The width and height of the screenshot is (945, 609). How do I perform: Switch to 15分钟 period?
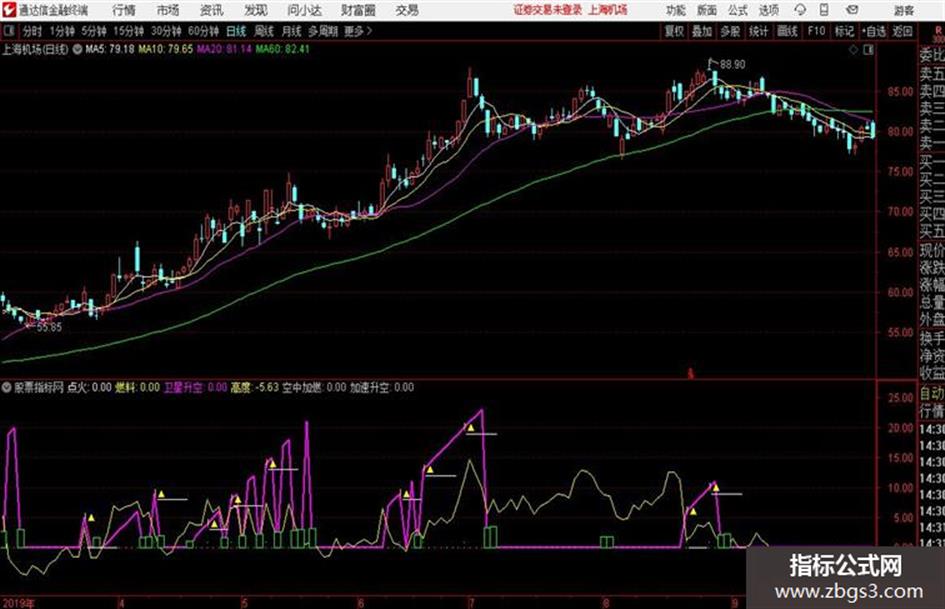[x=128, y=31]
